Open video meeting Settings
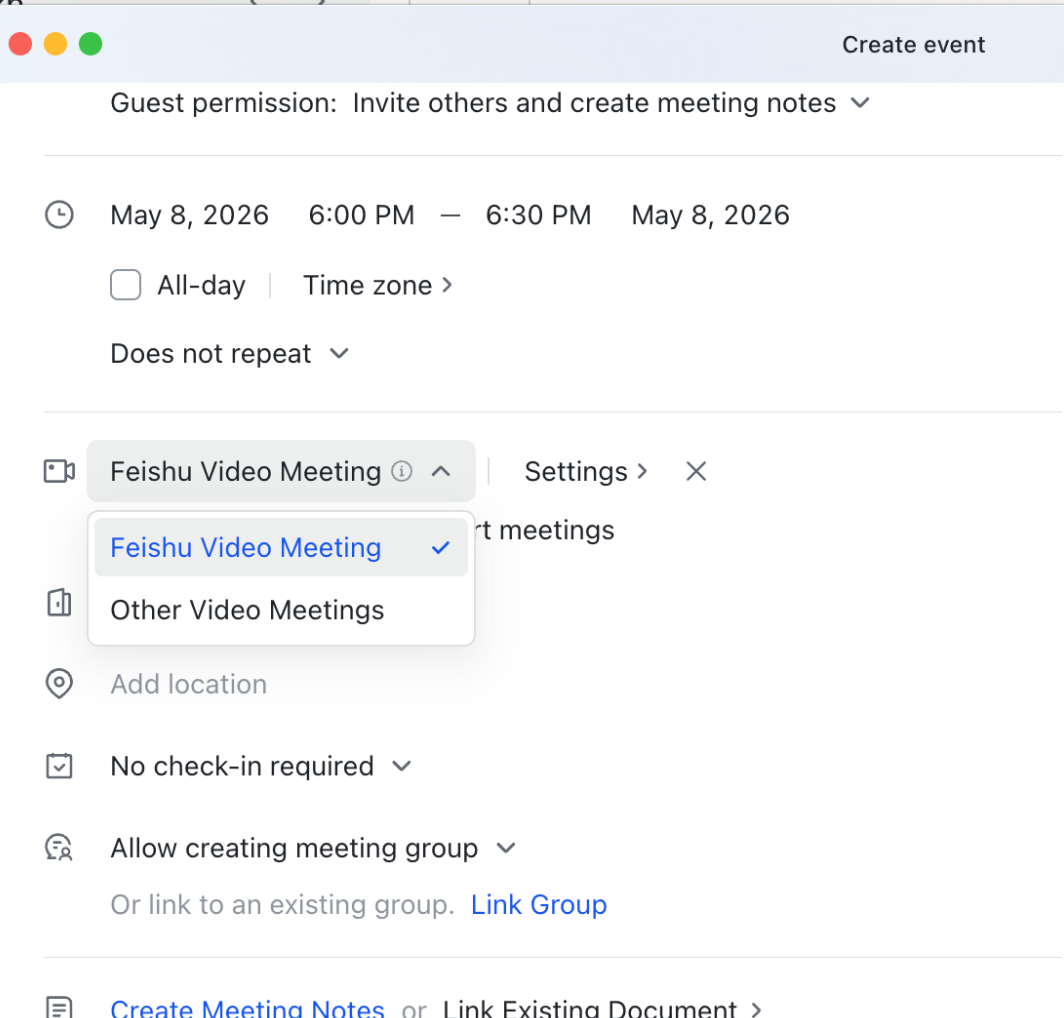This screenshot has height=1018, width=1064. click(586, 471)
